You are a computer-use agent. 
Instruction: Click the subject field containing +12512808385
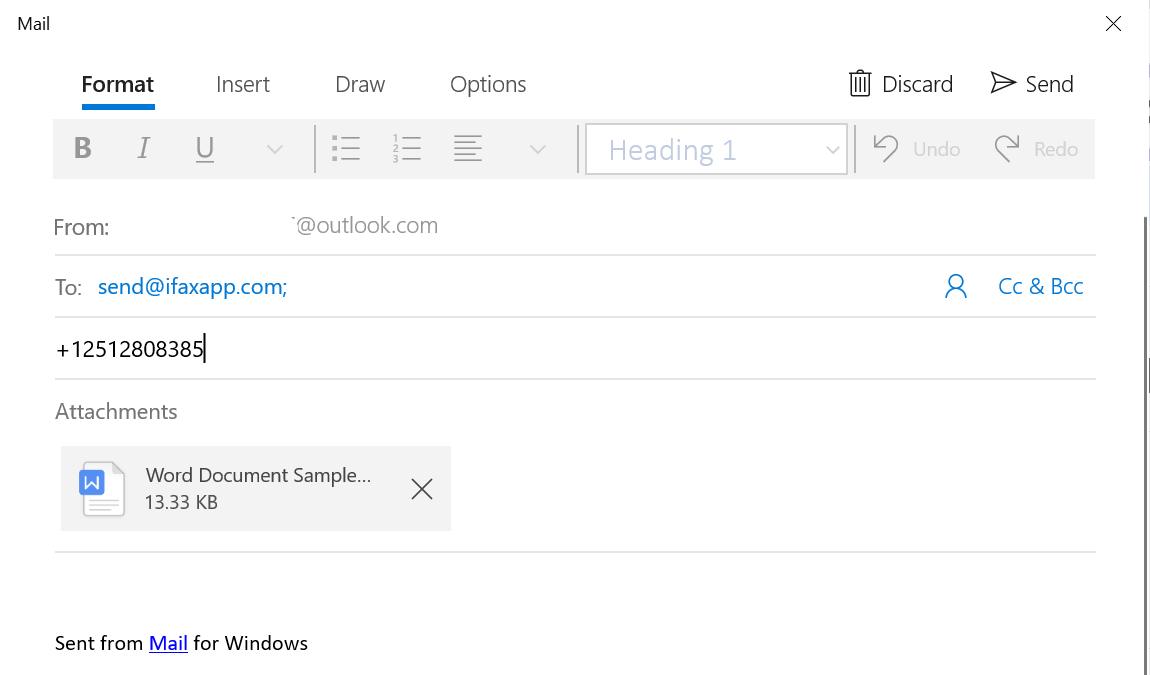[130, 348]
